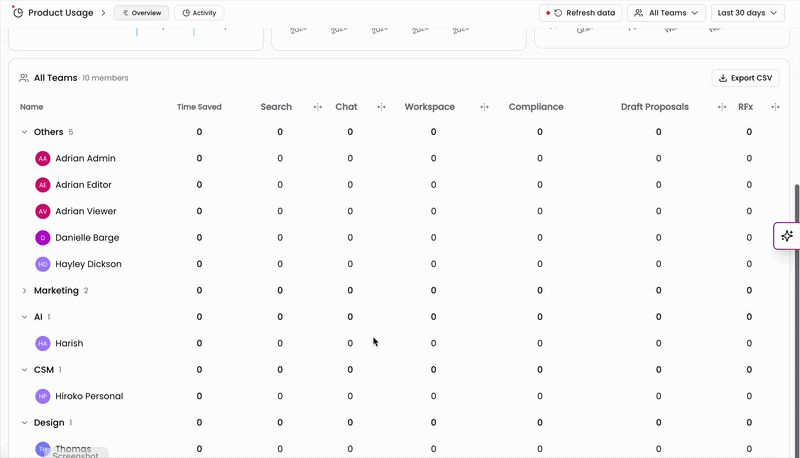
Task: Select the Adrian Viewer name
Action: coord(86,211)
